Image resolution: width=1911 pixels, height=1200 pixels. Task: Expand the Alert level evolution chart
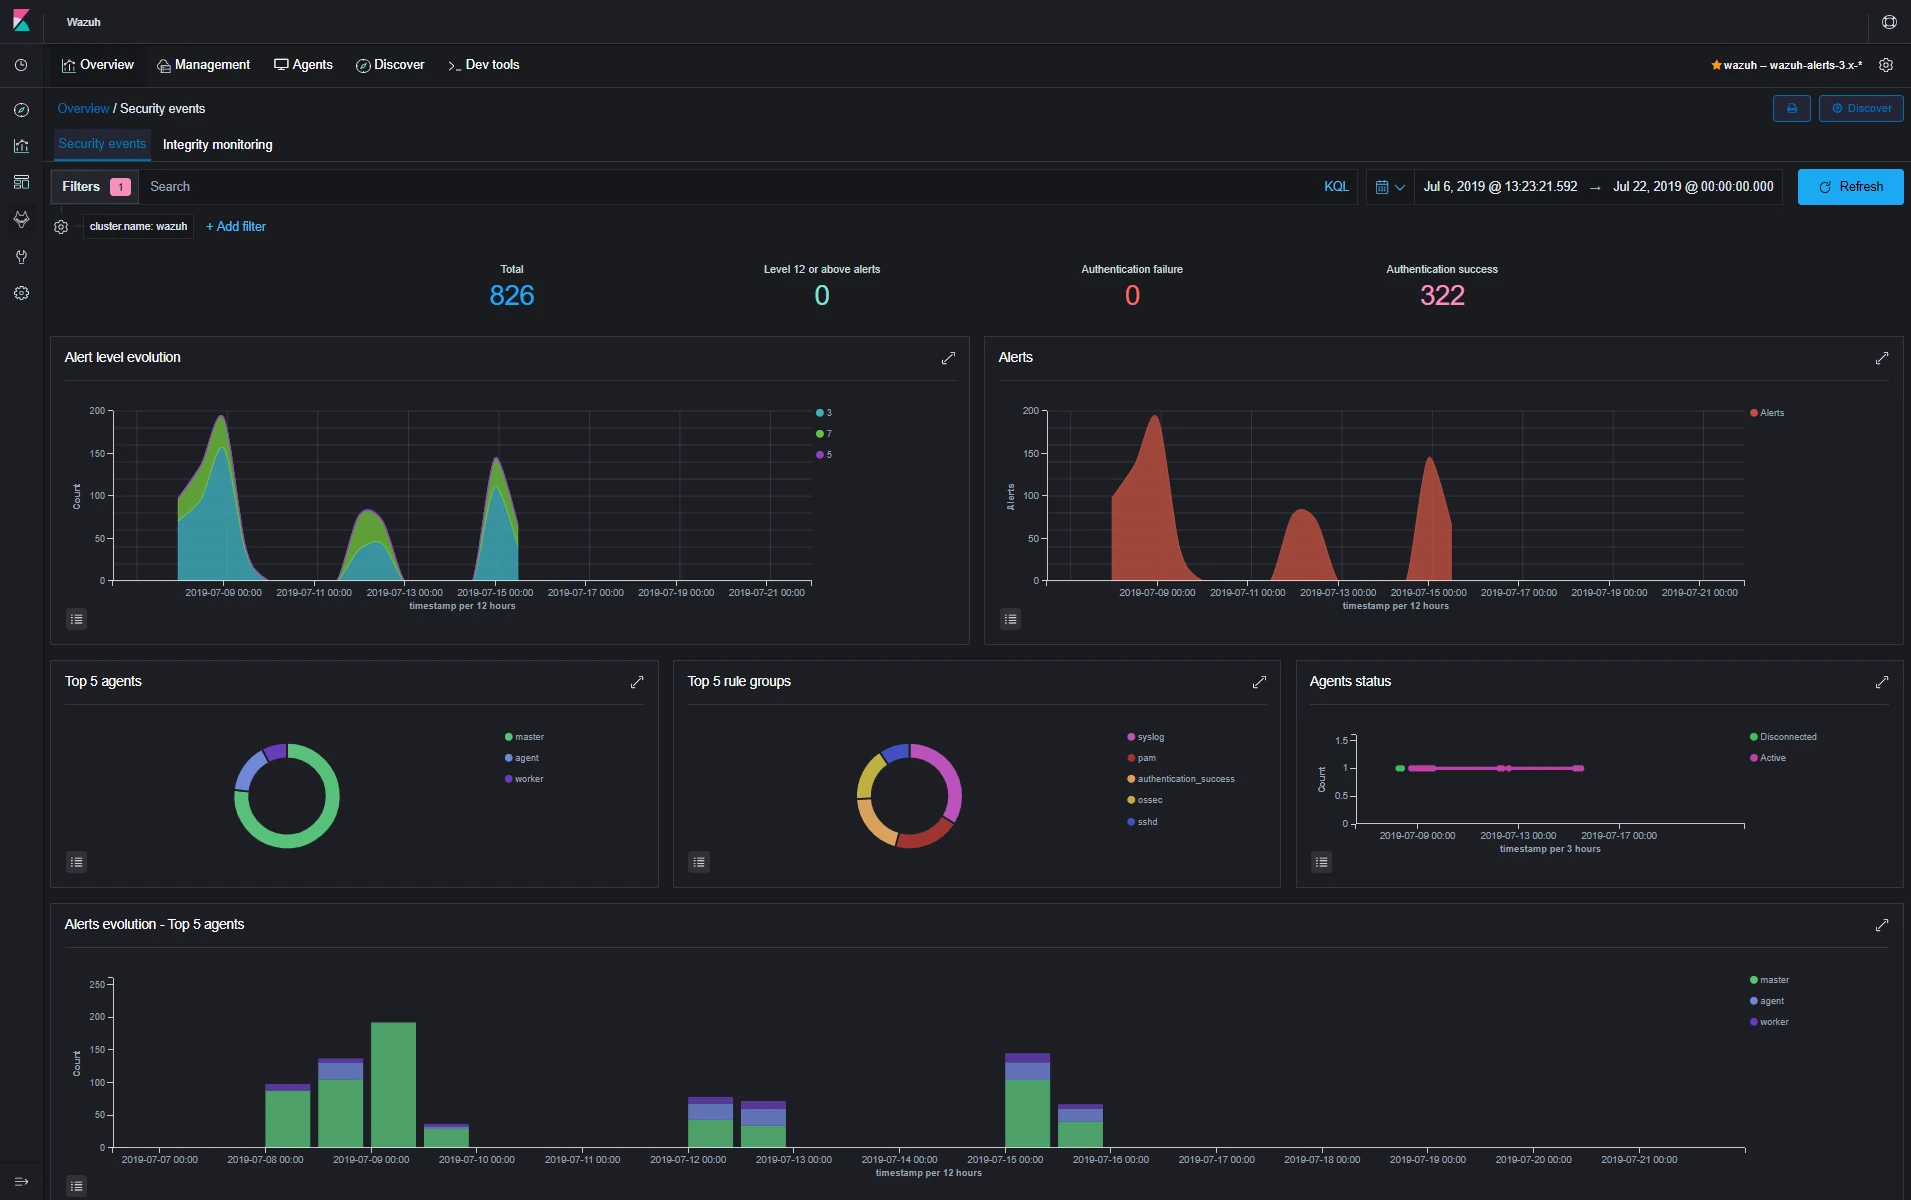948,358
